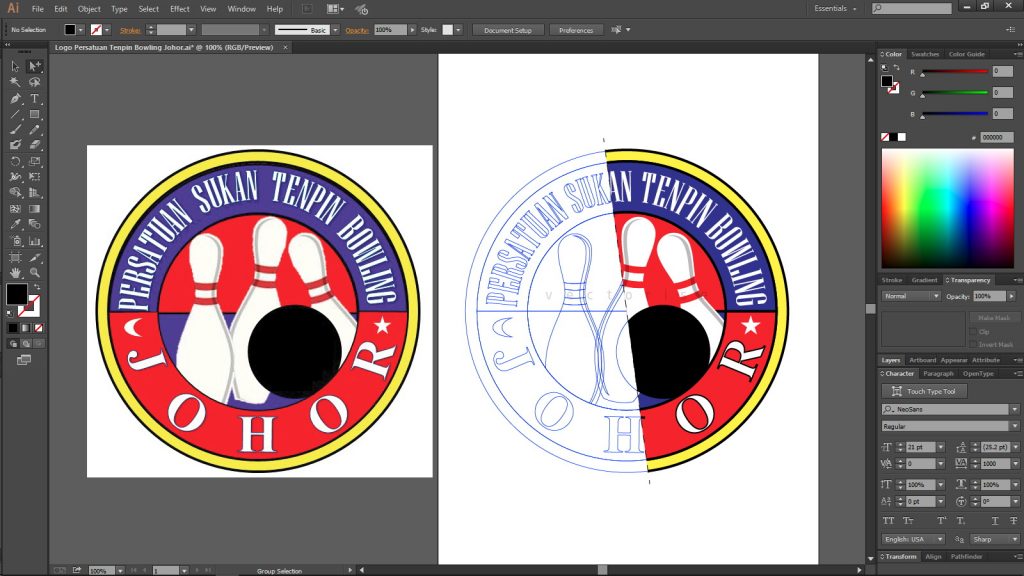Select the Gradient tool
The height and width of the screenshot is (576, 1024).
tap(35, 209)
